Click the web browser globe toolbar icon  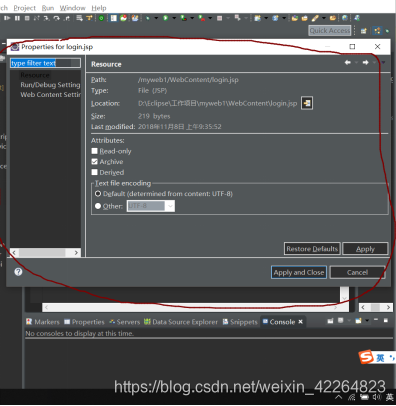pyautogui.click(x=345, y=18)
